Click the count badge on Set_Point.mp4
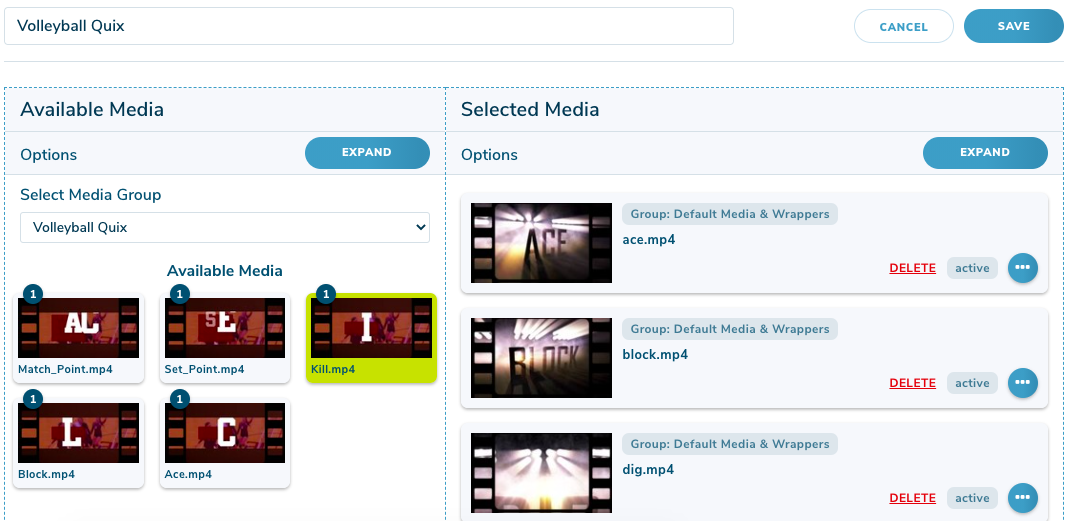The image size is (1074, 521). point(179,294)
